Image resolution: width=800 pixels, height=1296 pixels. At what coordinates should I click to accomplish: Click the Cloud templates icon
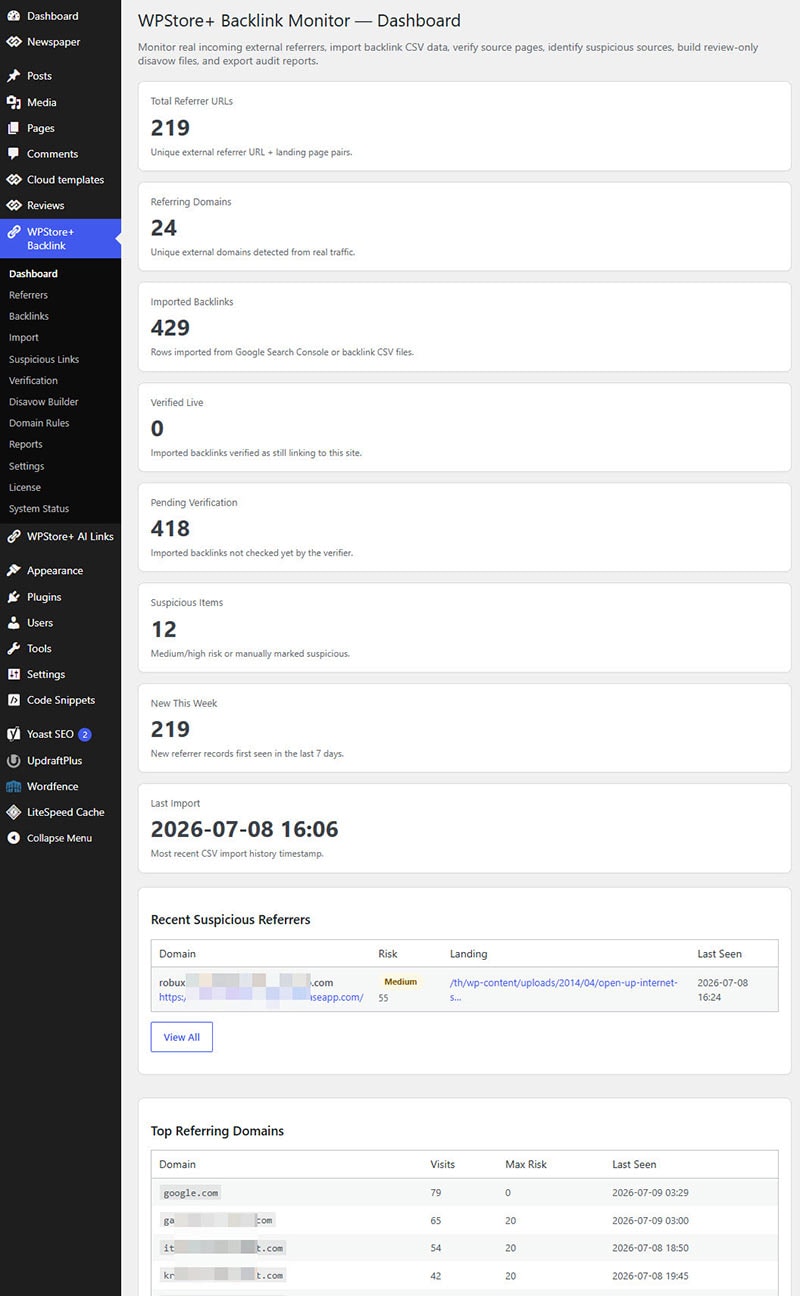point(13,180)
